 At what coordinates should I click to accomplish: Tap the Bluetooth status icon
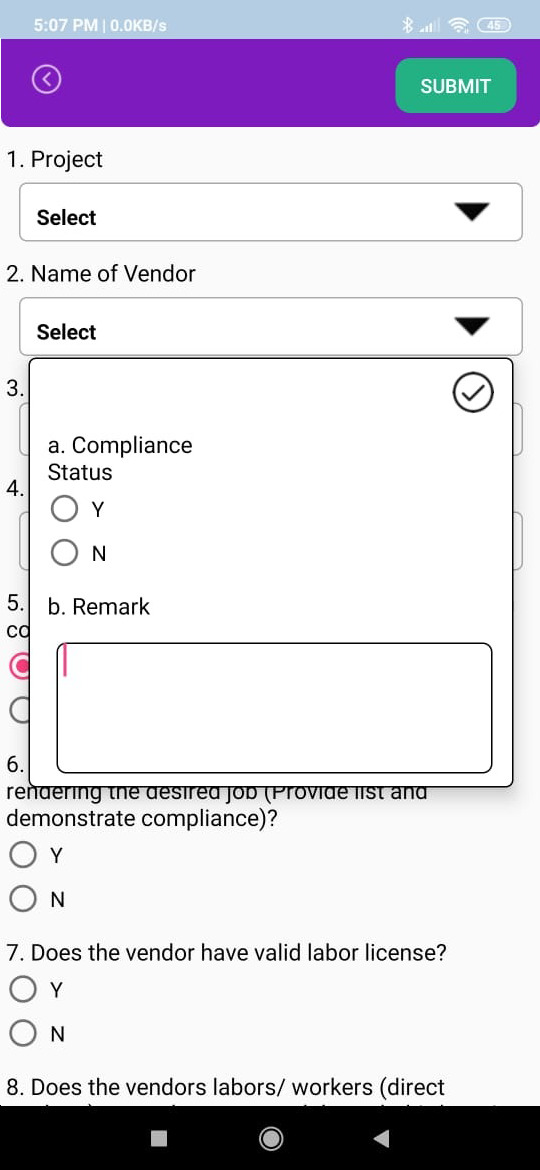pyautogui.click(x=407, y=25)
